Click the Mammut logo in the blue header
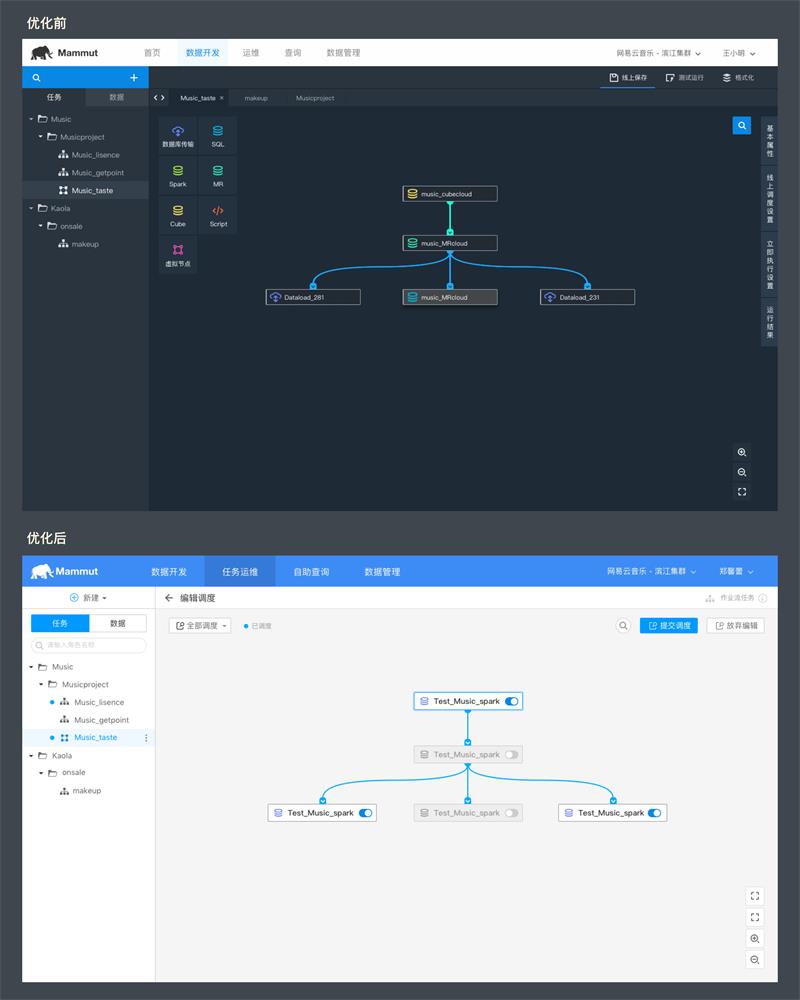Screen dimensions: 800x1000 pos(64,571)
